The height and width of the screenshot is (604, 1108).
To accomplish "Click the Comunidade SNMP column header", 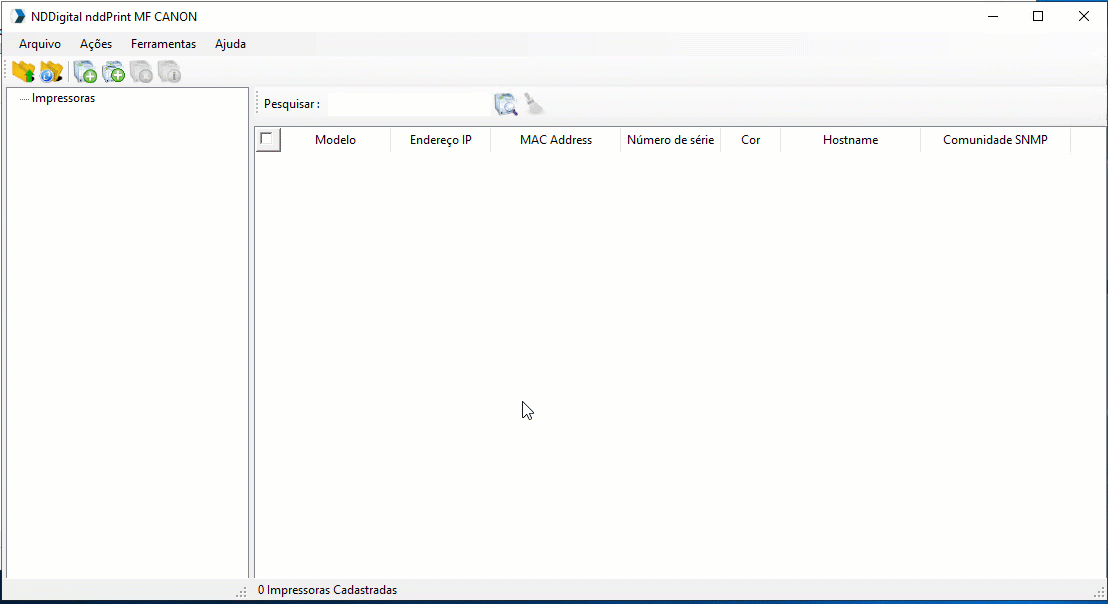I will click(x=995, y=140).
